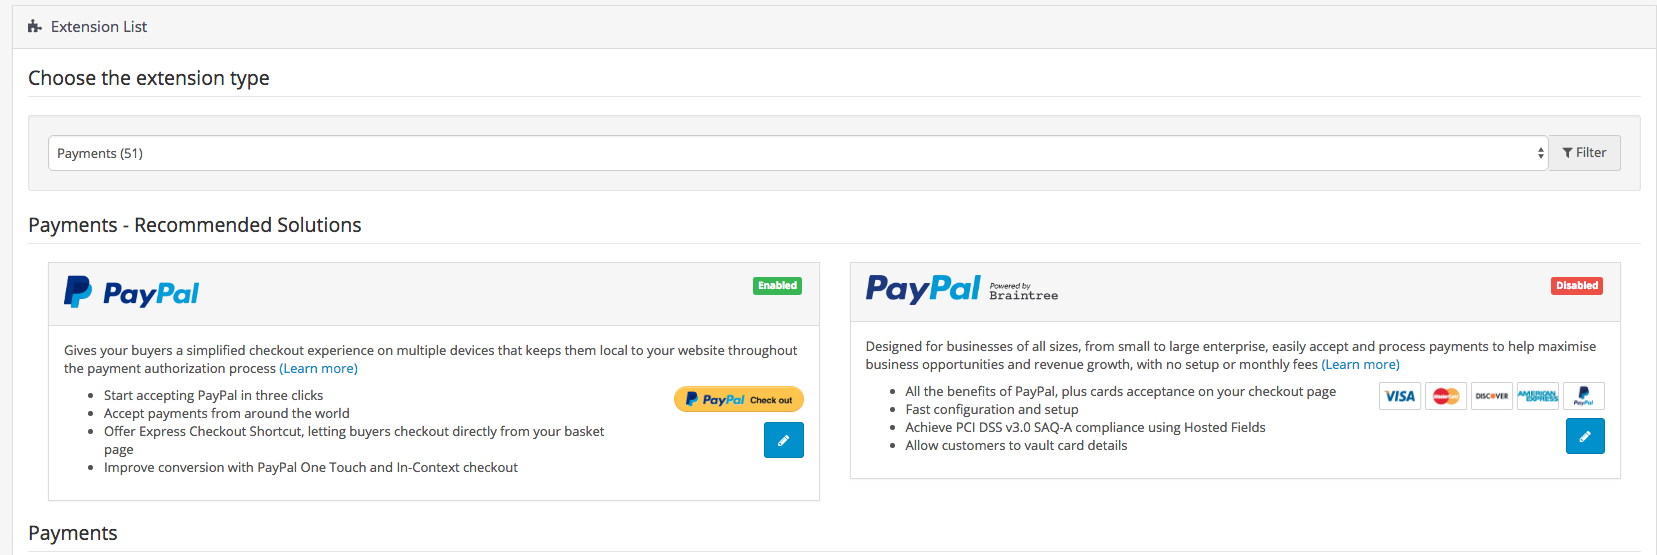This screenshot has width=1657, height=555.
Task: Click 'Improve conversion with PayPal One Touch' bullet
Action: pyautogui.click(x=311, y=467)
